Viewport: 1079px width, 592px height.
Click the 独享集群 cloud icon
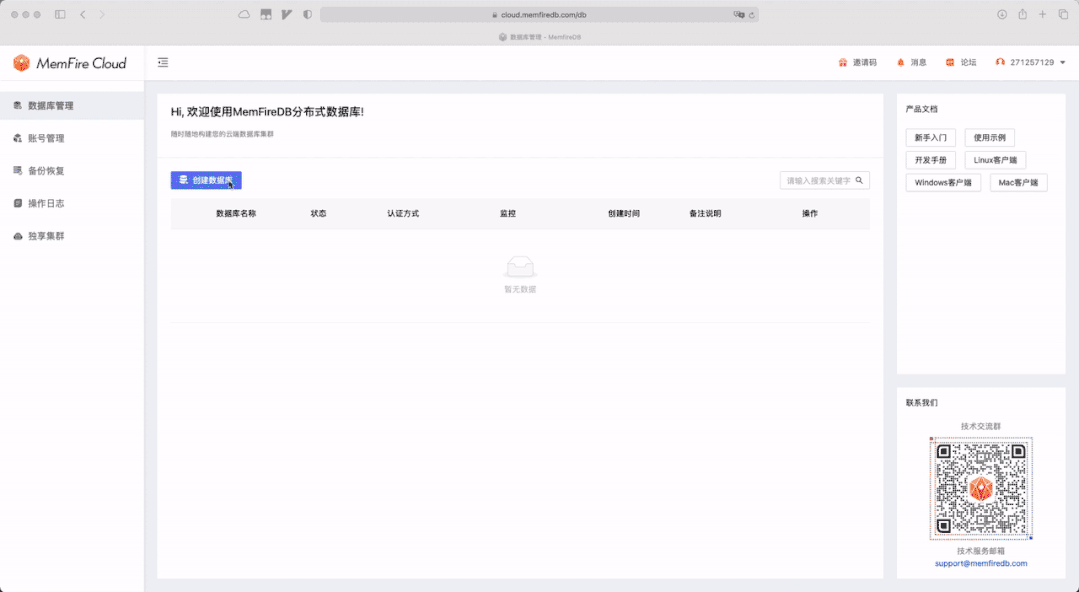pos(18,236)
